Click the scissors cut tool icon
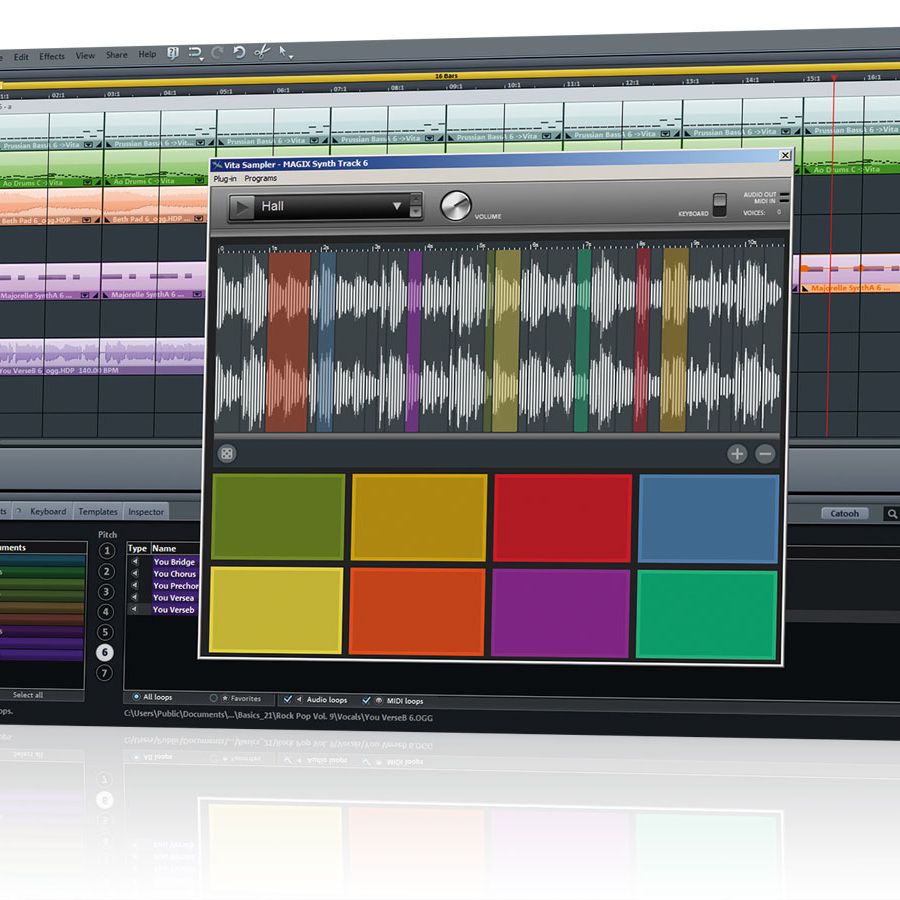This screenshot has width=900, height=900. point(262,52)
